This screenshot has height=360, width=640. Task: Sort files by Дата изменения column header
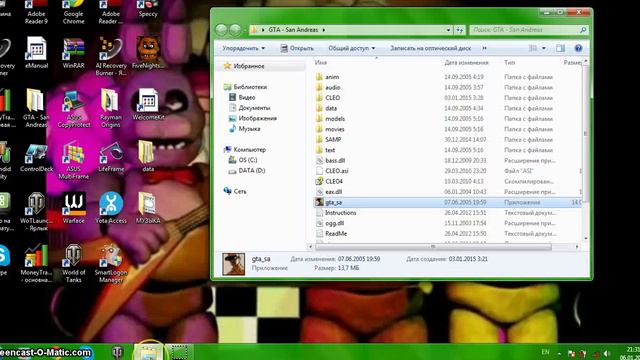coord(466,62)
